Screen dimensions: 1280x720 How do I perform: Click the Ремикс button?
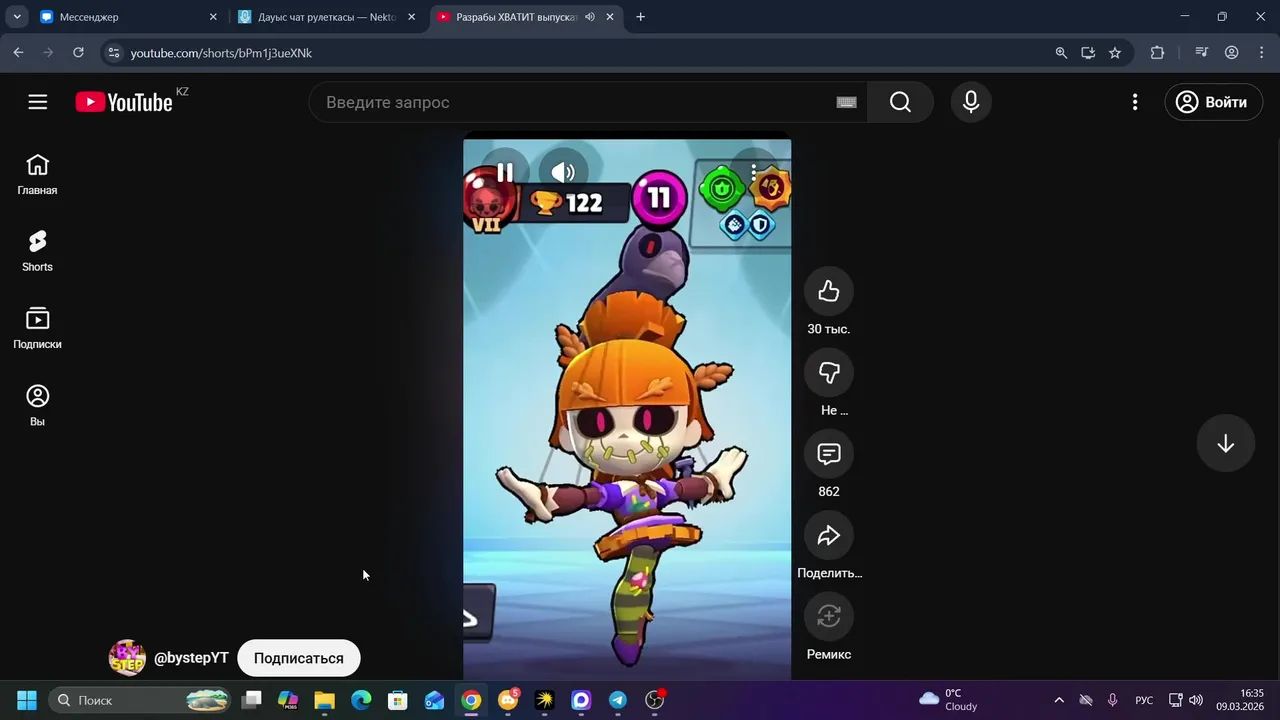pos(828,617)
